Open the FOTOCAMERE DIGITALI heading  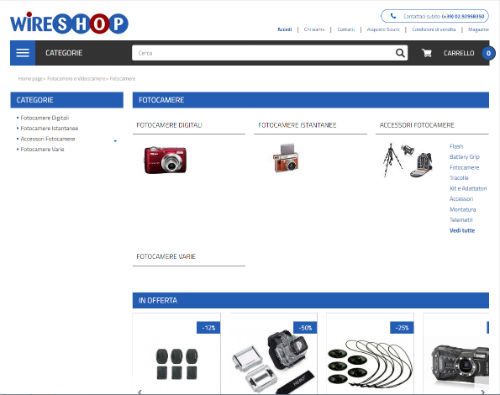pos(169,125)
